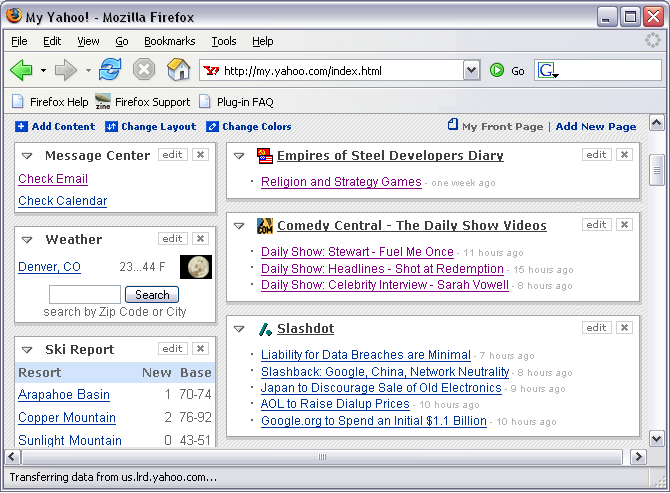Collapse the Slashdot module triangle
670x493 pixels.
pyautogui.click(x=239, y=329)
